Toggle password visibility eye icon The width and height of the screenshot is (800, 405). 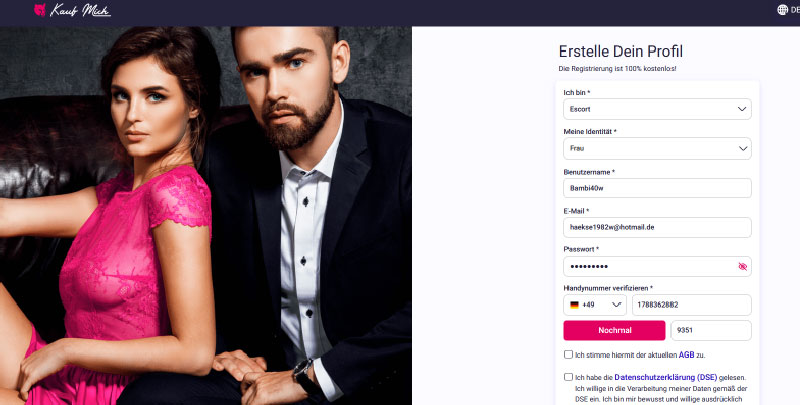[x=742, y=266]
